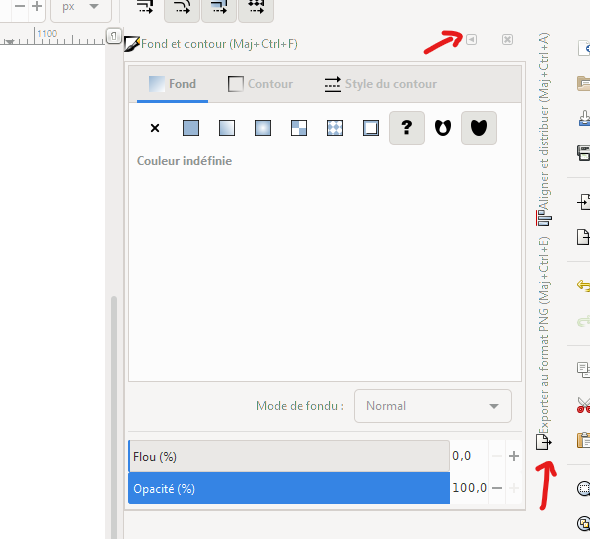Open the px unit dropdown
This screenshot has width=590, height=539.
[81, 7]
